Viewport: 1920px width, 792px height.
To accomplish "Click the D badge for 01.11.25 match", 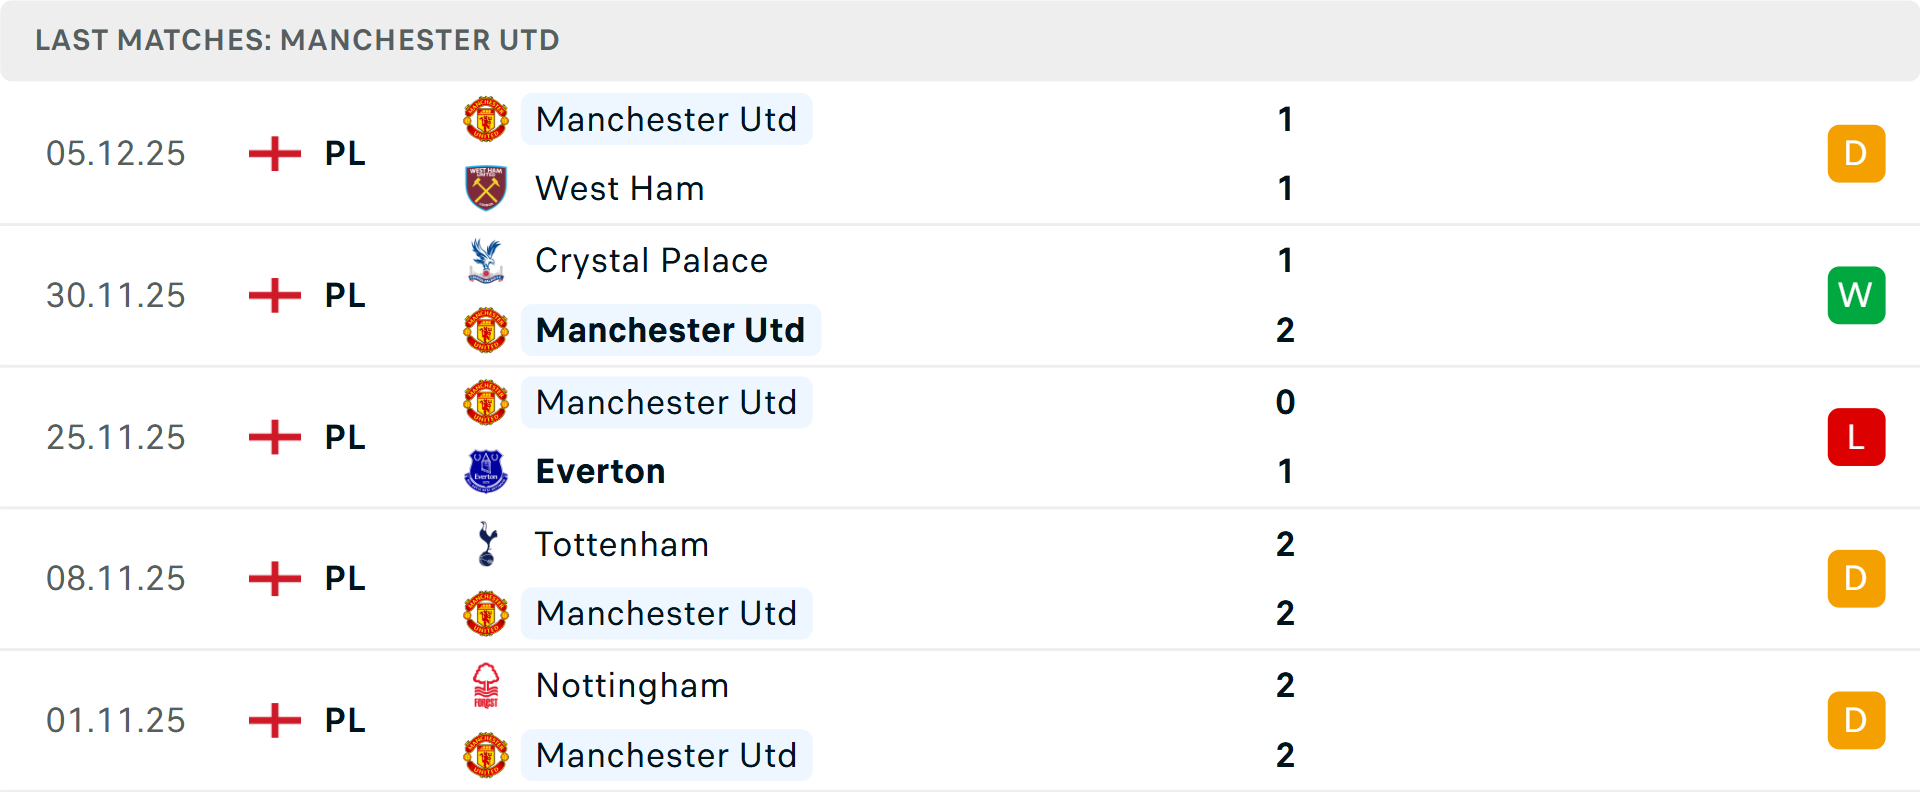I will [1856, 720].
